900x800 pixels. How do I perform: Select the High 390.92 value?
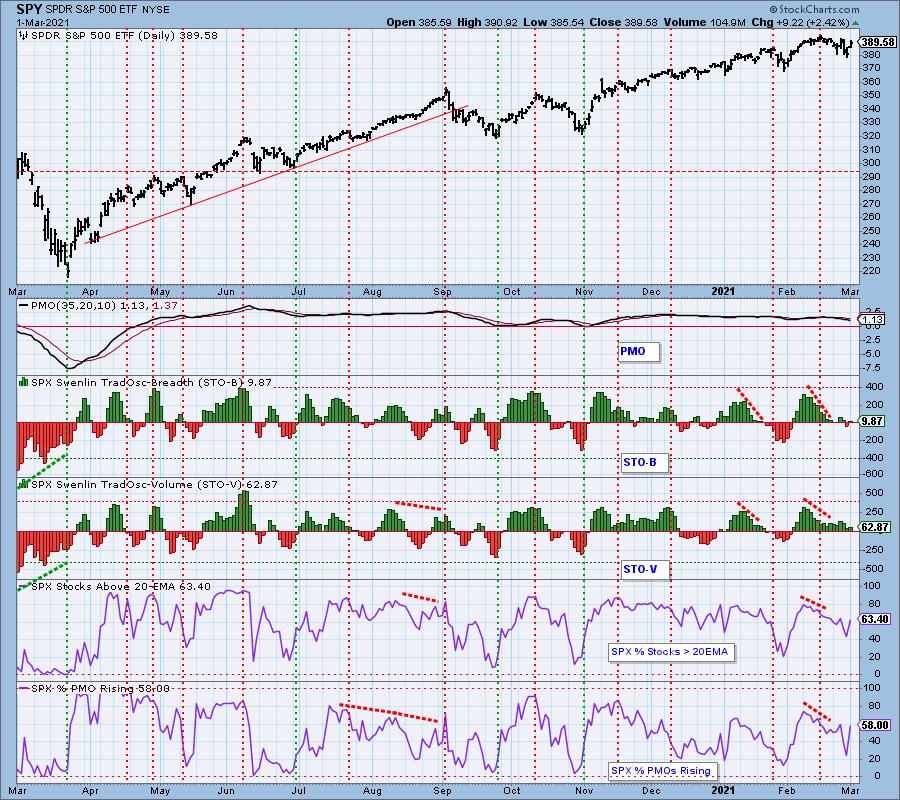[487, 22]
